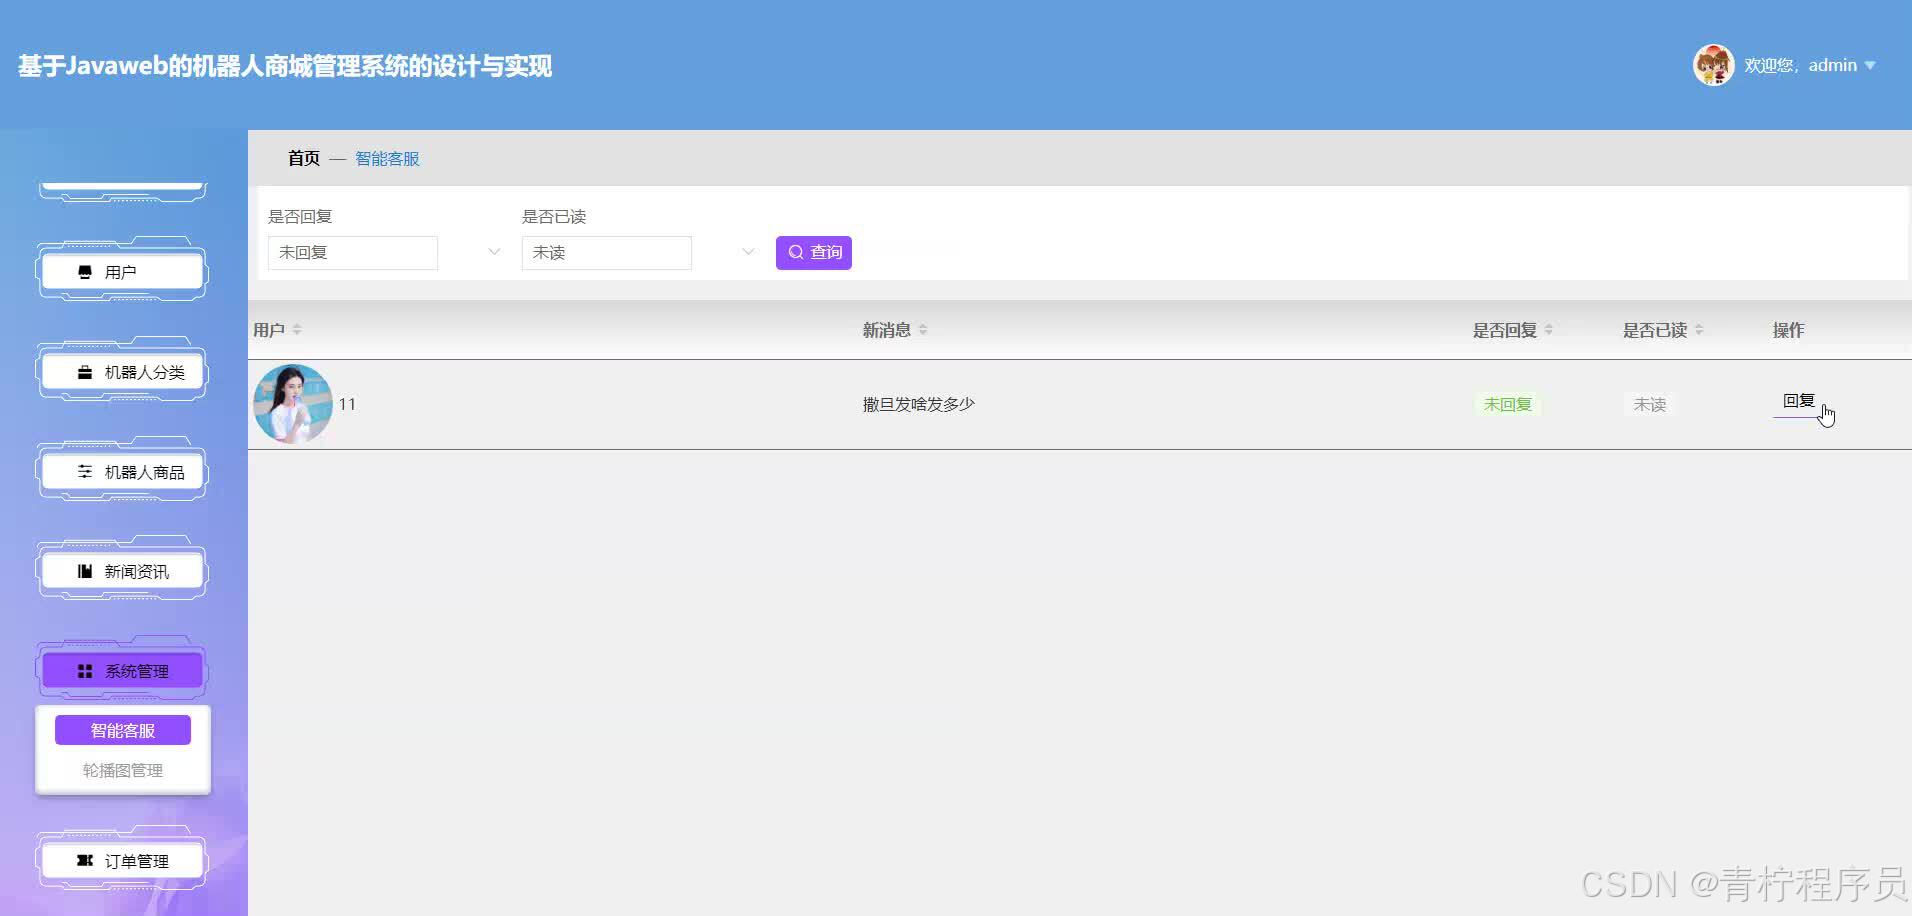This screenshot has width=1912, height=916.
Task: Select 智能客服 in the system menu
Action: tap(122, 729)
